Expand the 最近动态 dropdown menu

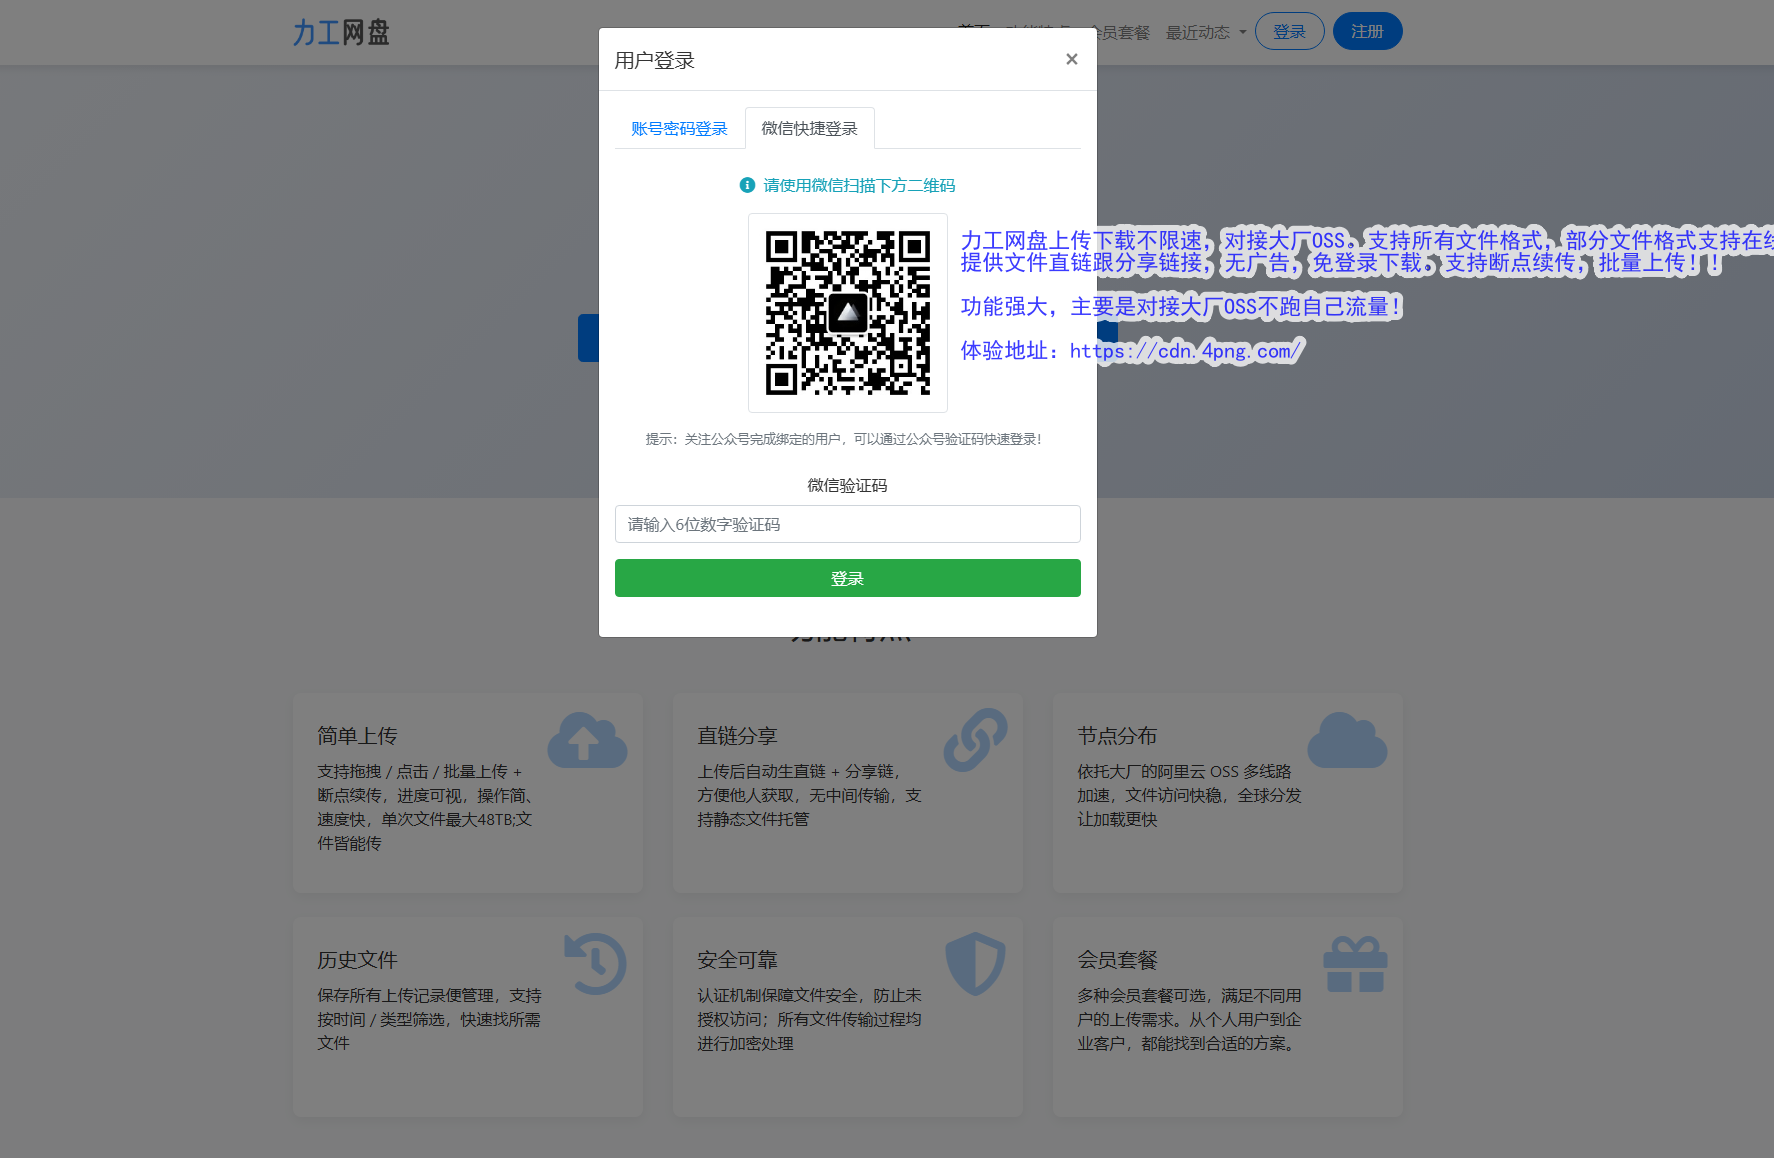1206,33
